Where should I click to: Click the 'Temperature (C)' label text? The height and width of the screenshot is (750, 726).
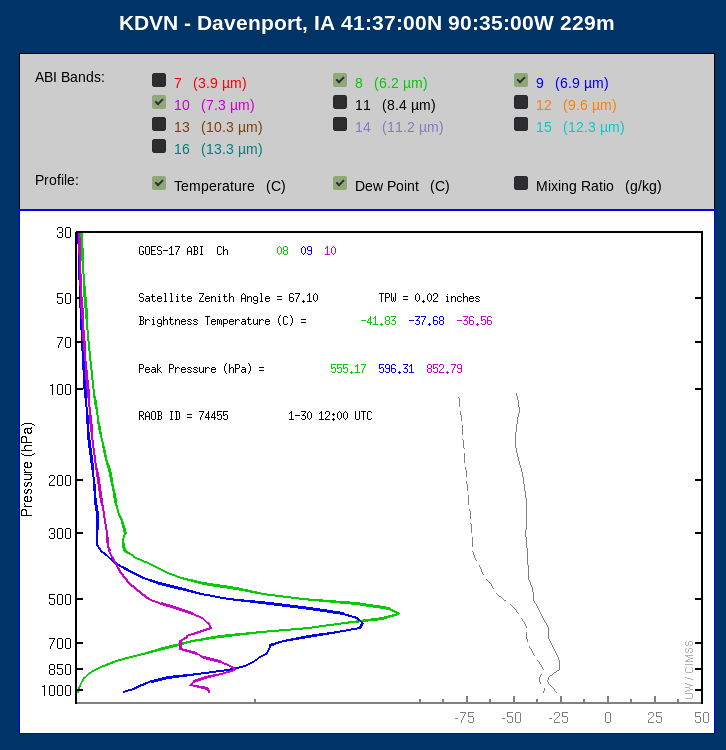(230, 186)
